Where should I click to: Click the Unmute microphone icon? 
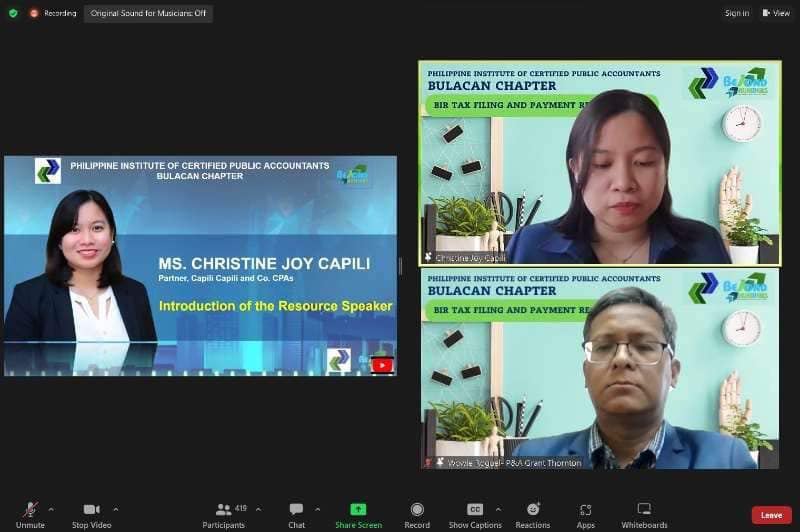pos(30,509)
